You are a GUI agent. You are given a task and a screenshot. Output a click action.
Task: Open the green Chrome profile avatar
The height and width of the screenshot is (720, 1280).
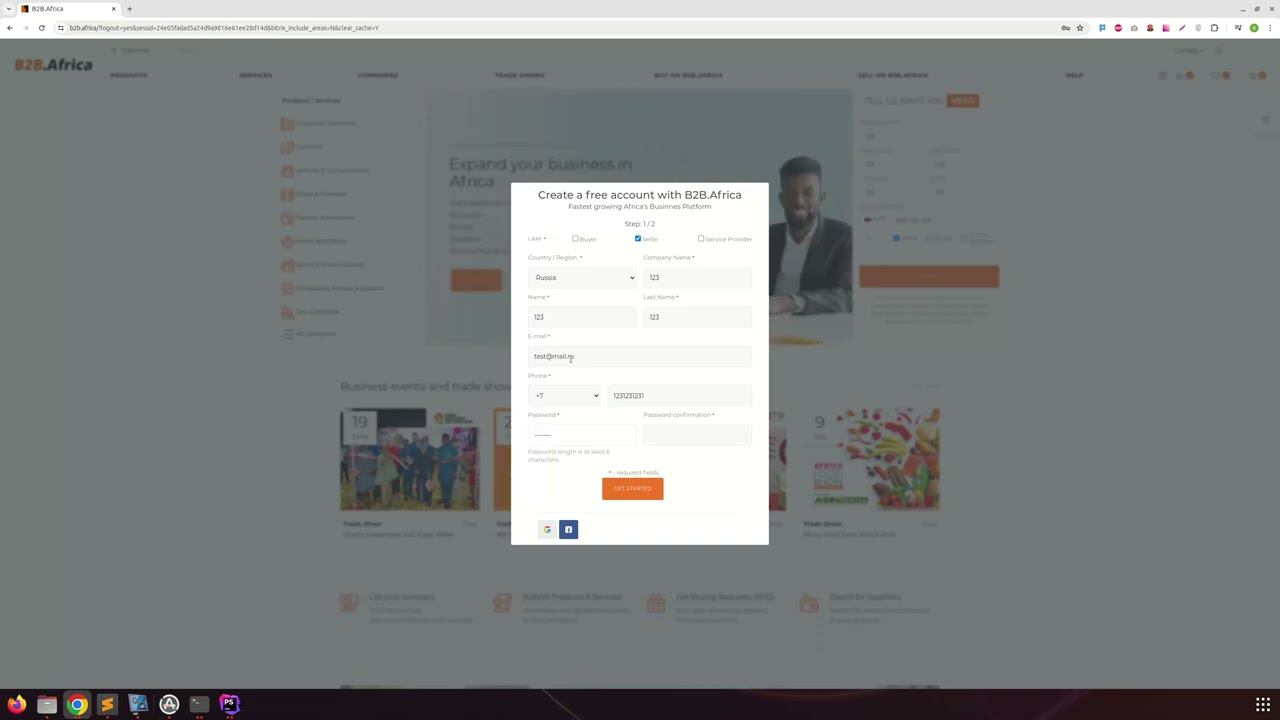point(1254,28)
